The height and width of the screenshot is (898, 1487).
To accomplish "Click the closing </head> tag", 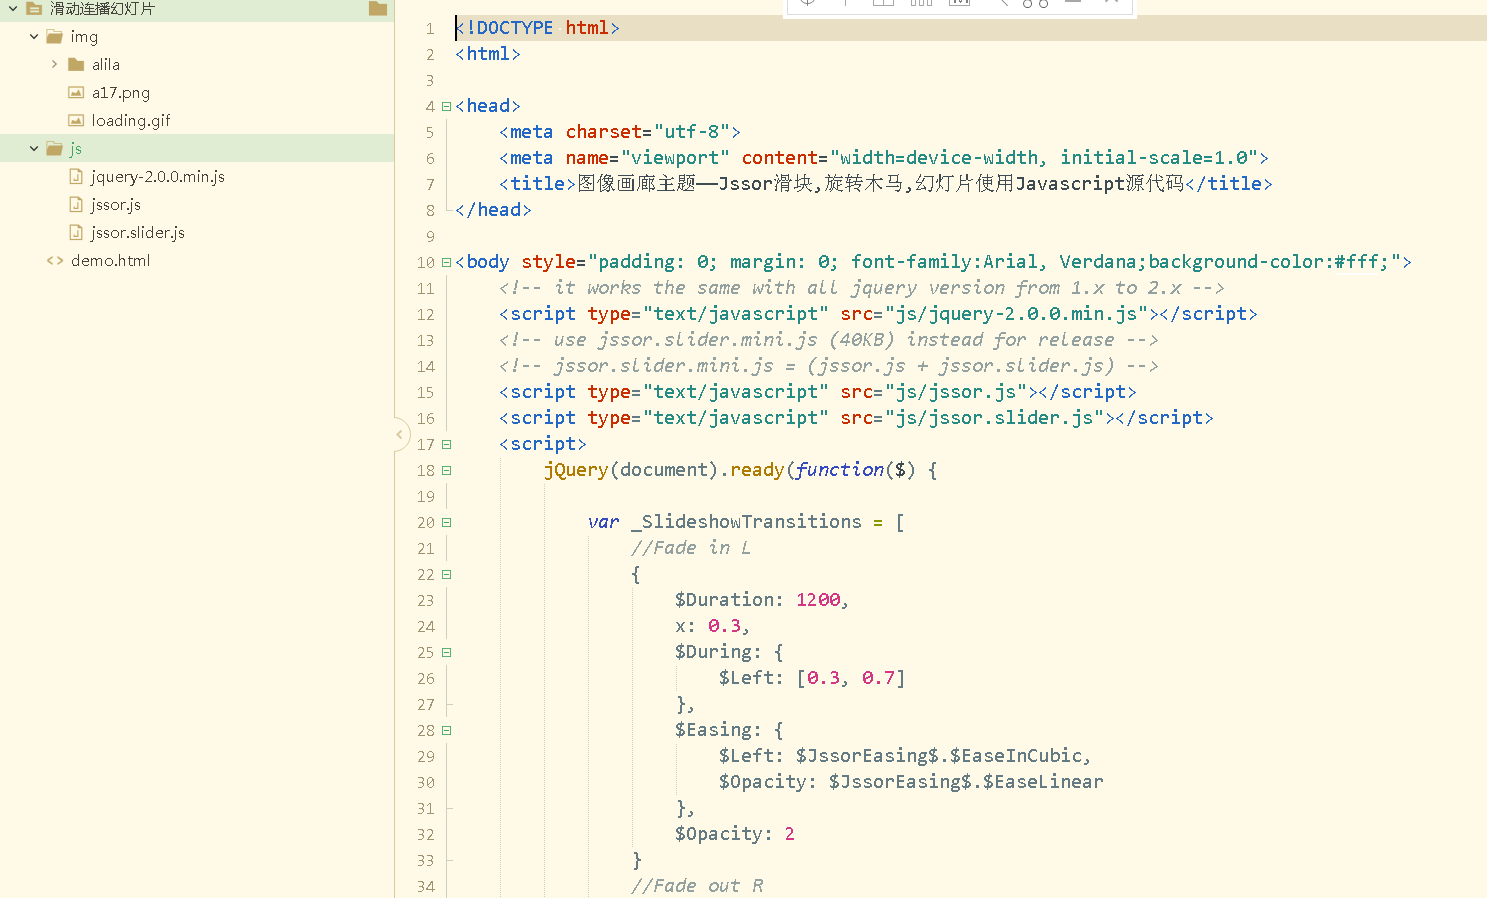I will pos(493,210).
